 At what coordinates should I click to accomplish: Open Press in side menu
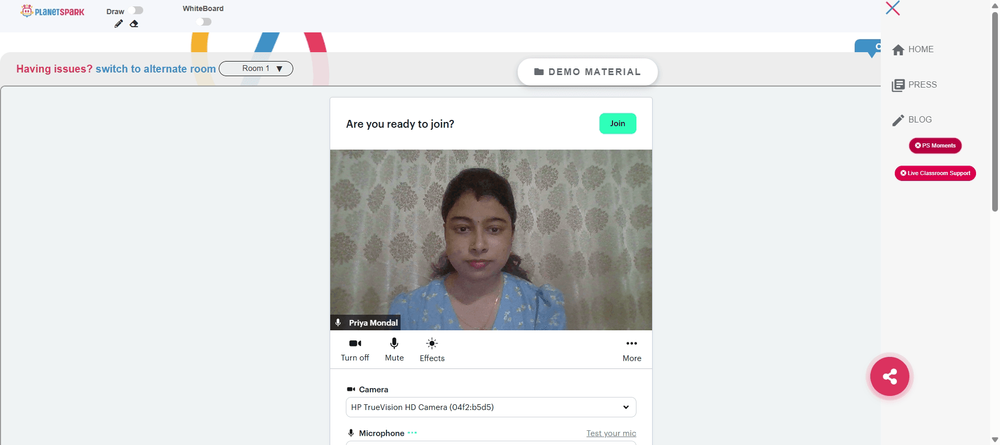pyautogui.click(x=915, y=85)
